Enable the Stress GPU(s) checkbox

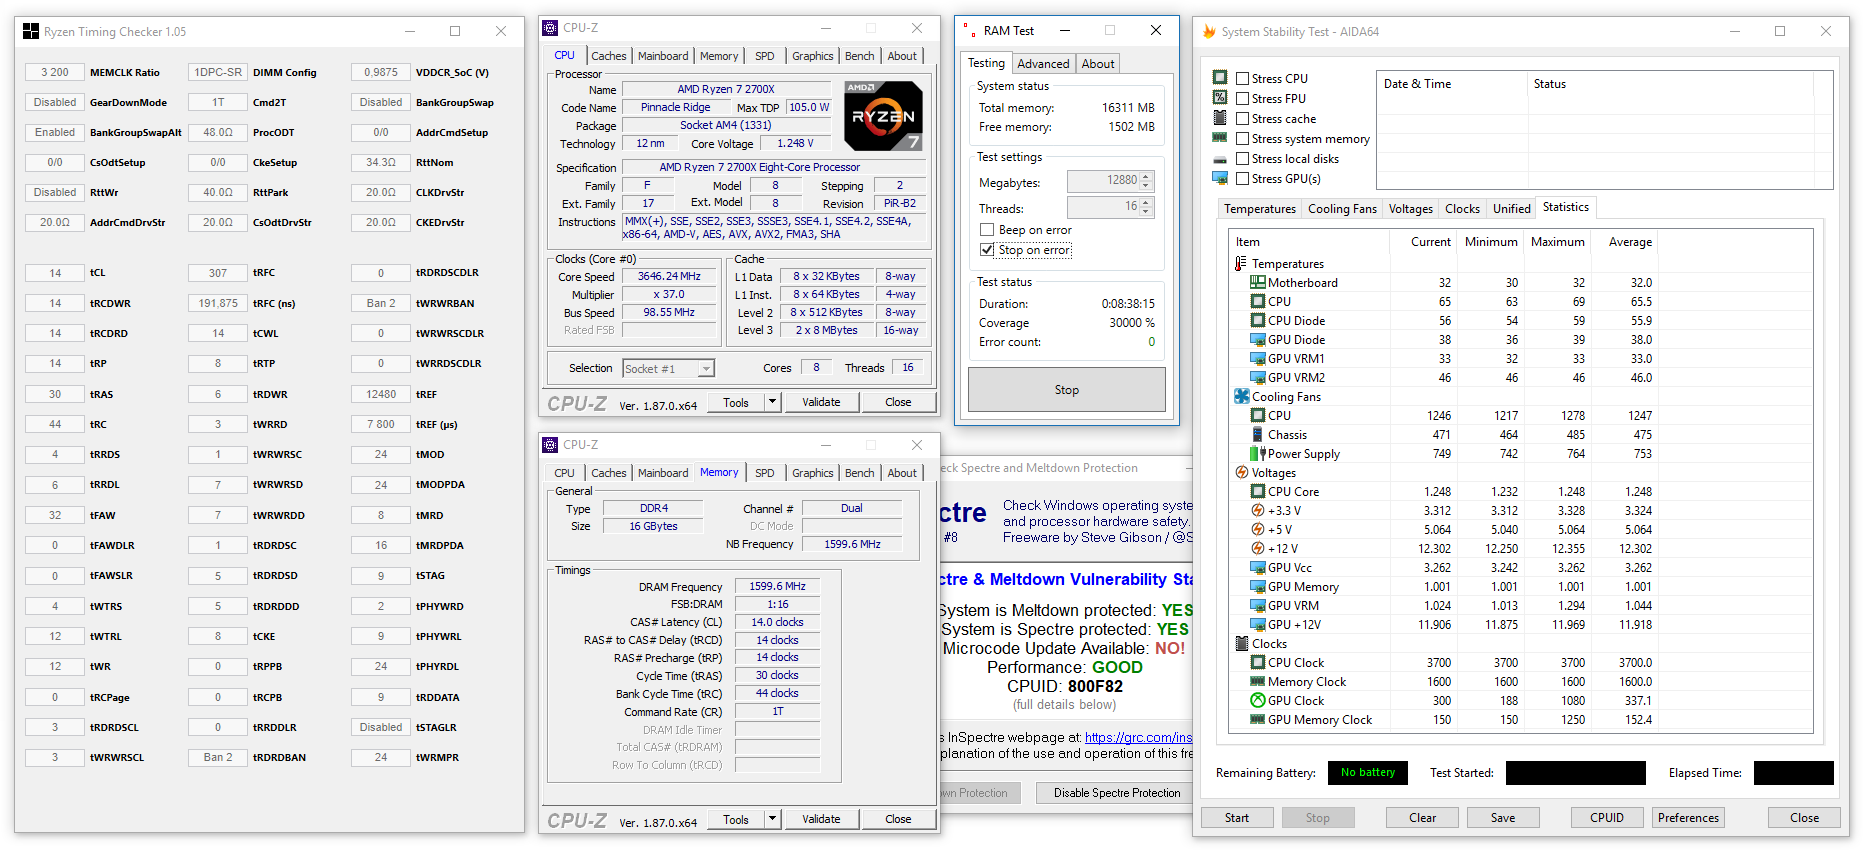(1243, 179)
